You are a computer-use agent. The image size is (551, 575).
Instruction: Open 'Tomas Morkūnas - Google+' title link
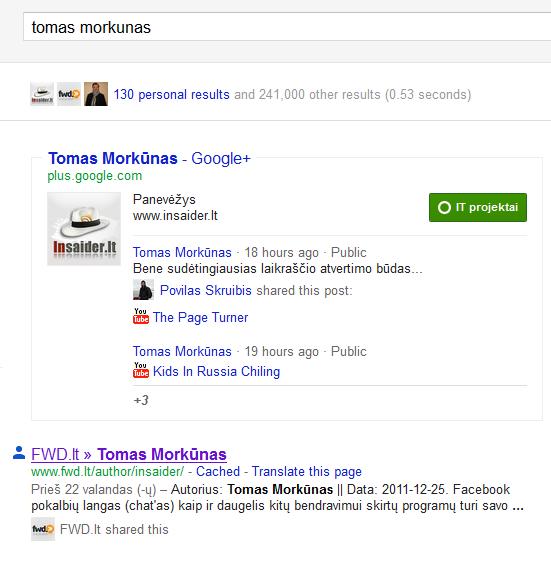(149, 158)
